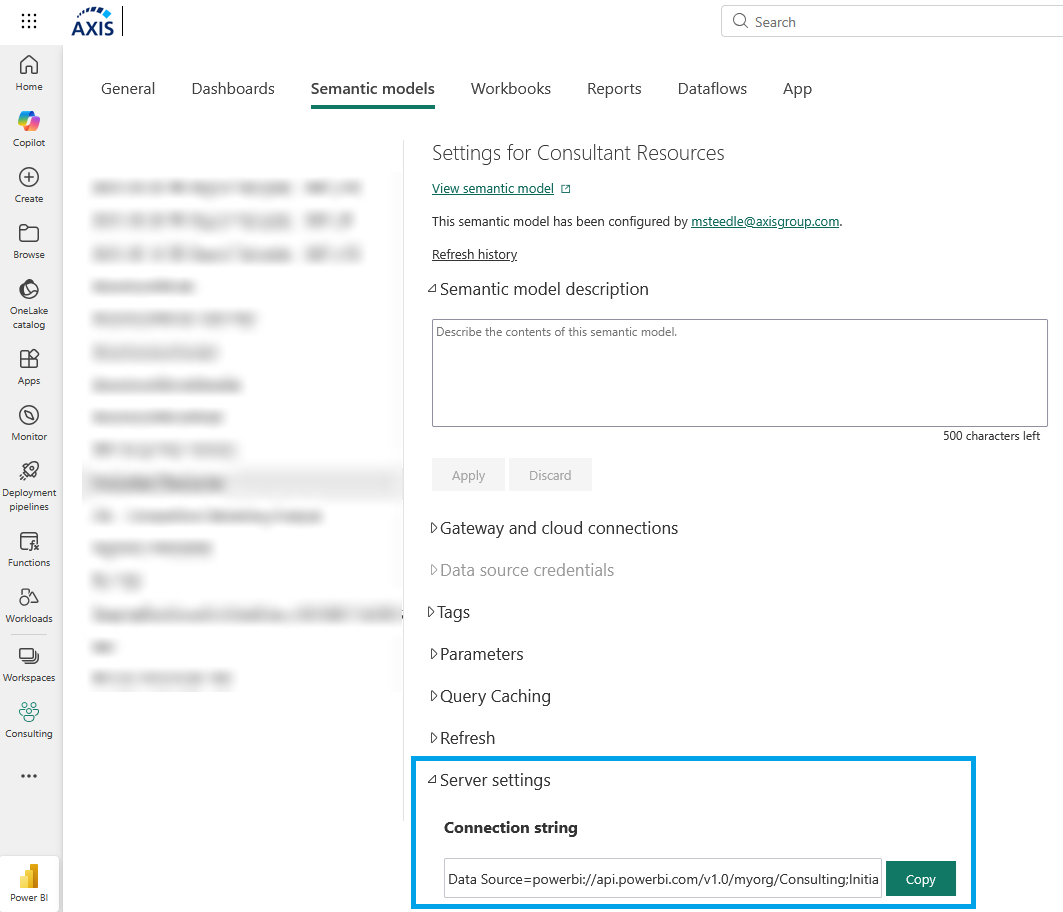Select Deployment pipelines in the sidebar
The height and width of the screenshot is (912, 1063).
(29, 482)
